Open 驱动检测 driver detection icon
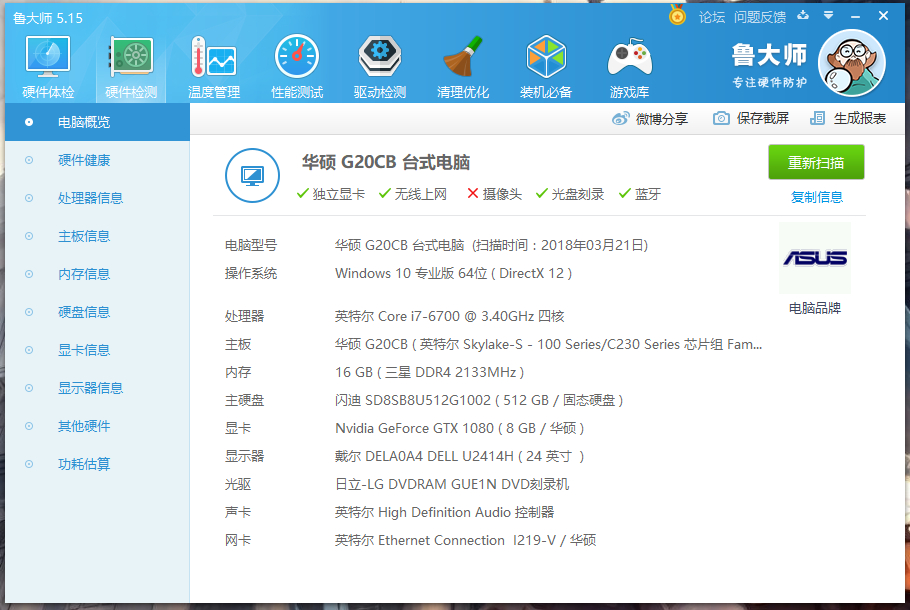This screenshot has width=910, height=610. 380,67
